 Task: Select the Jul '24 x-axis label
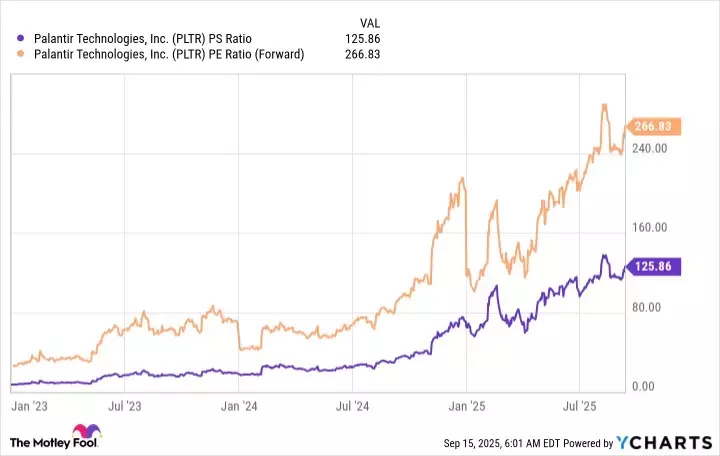click(351, 408)
